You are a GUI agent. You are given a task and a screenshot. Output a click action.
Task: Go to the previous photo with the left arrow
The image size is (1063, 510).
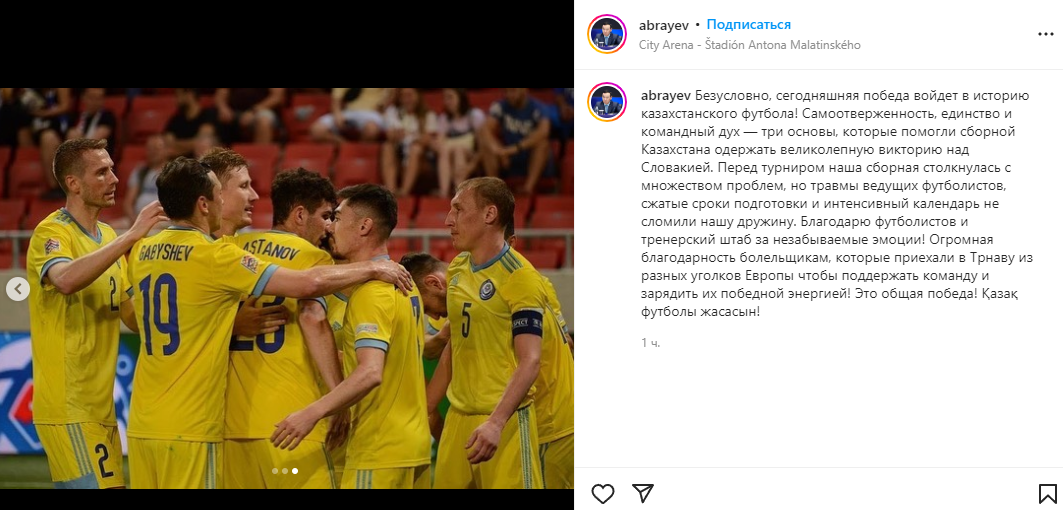(x=18, y=289)
